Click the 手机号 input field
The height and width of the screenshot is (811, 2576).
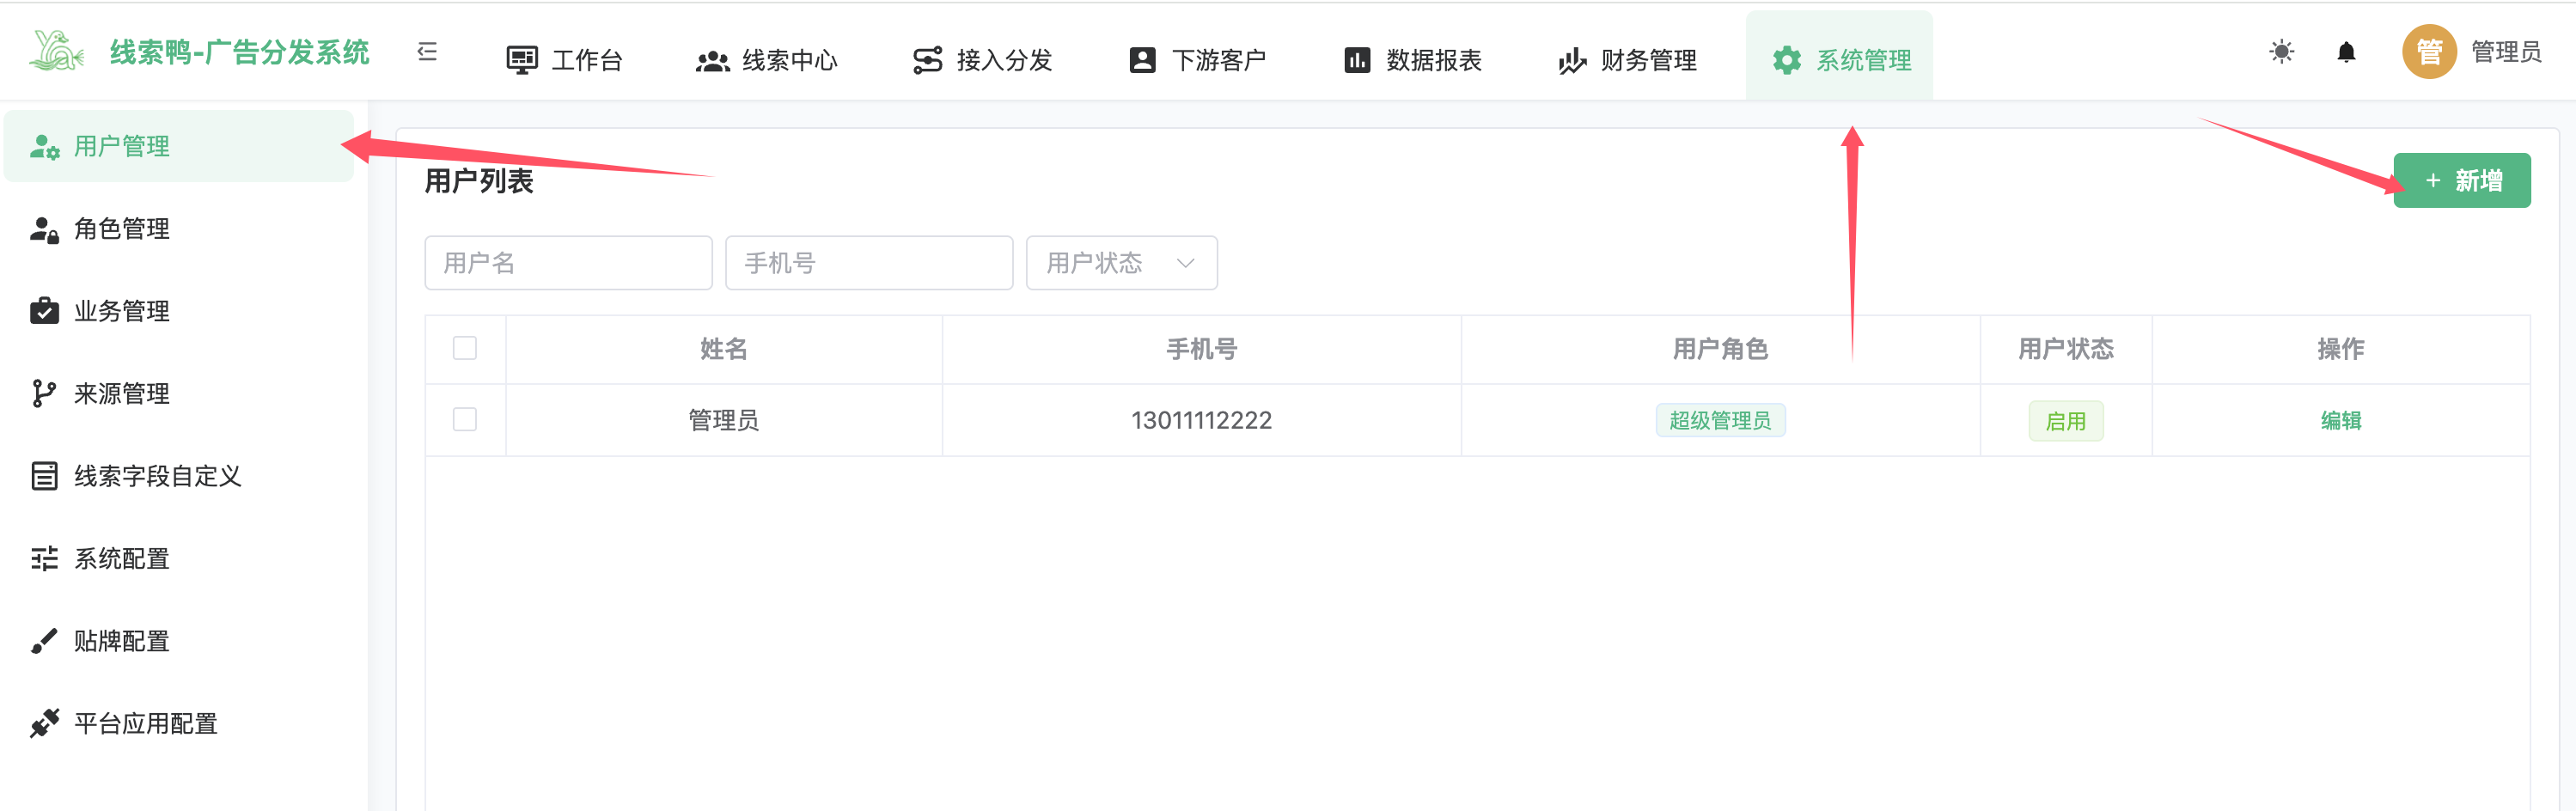click(868, 263)
